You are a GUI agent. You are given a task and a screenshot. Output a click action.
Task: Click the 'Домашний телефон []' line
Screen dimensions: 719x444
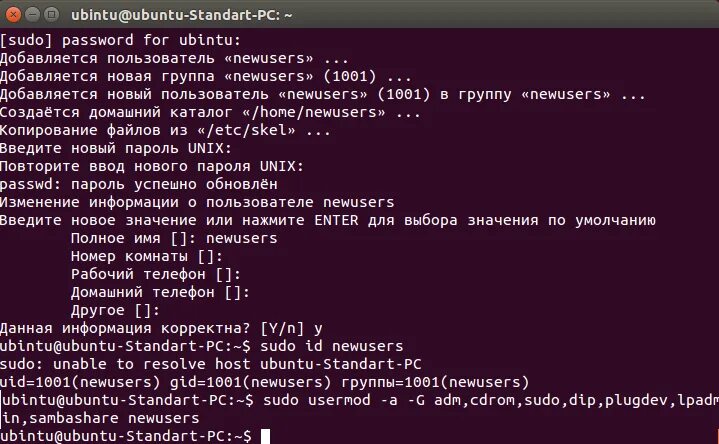coord(159,292)
